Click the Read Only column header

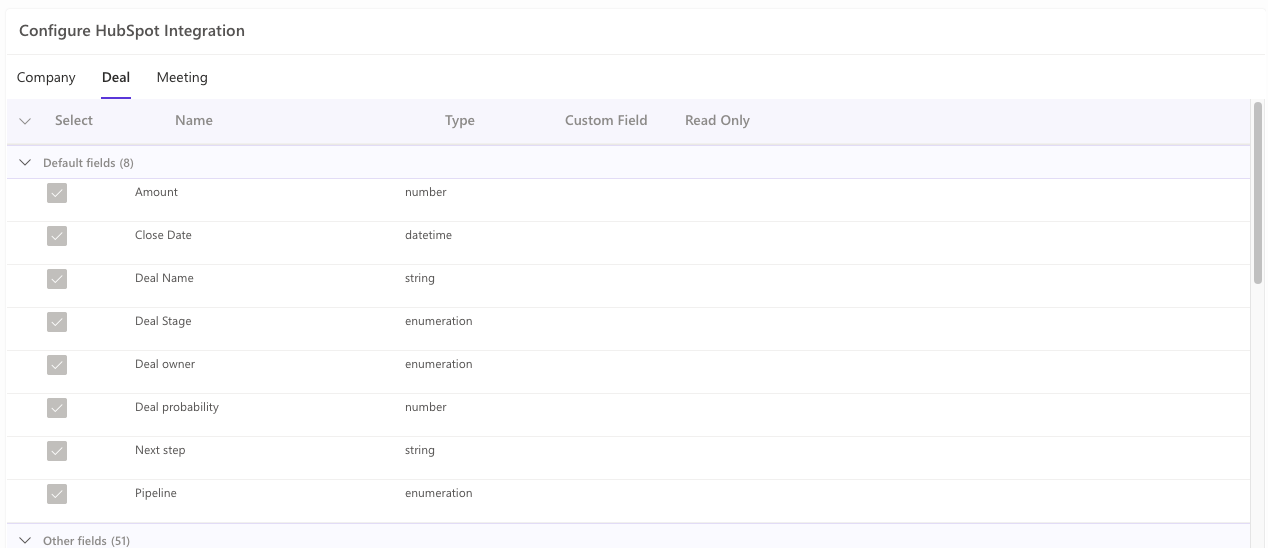[x=717, y=120]
